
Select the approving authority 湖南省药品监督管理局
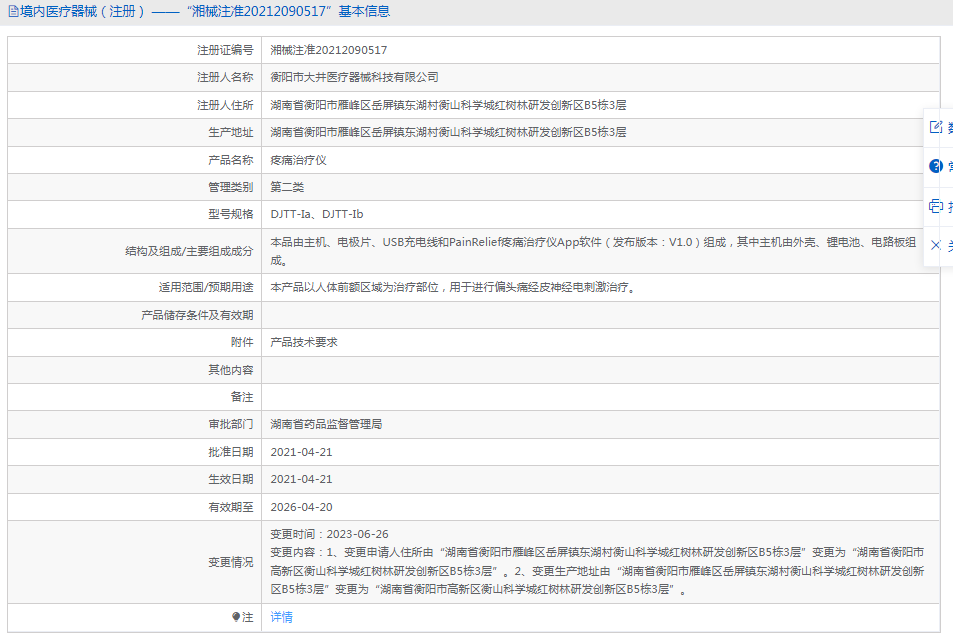(326, 424)
